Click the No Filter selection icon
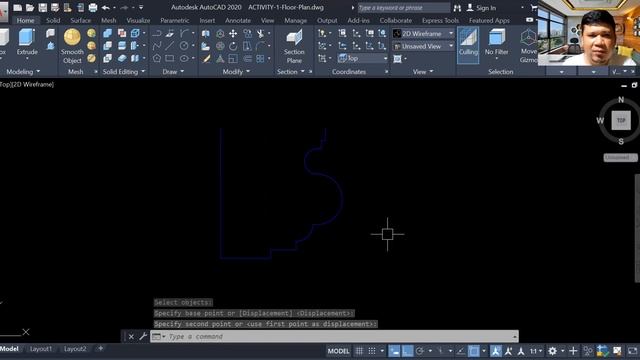The image size is (640, 360). click(x=497, y=42)
